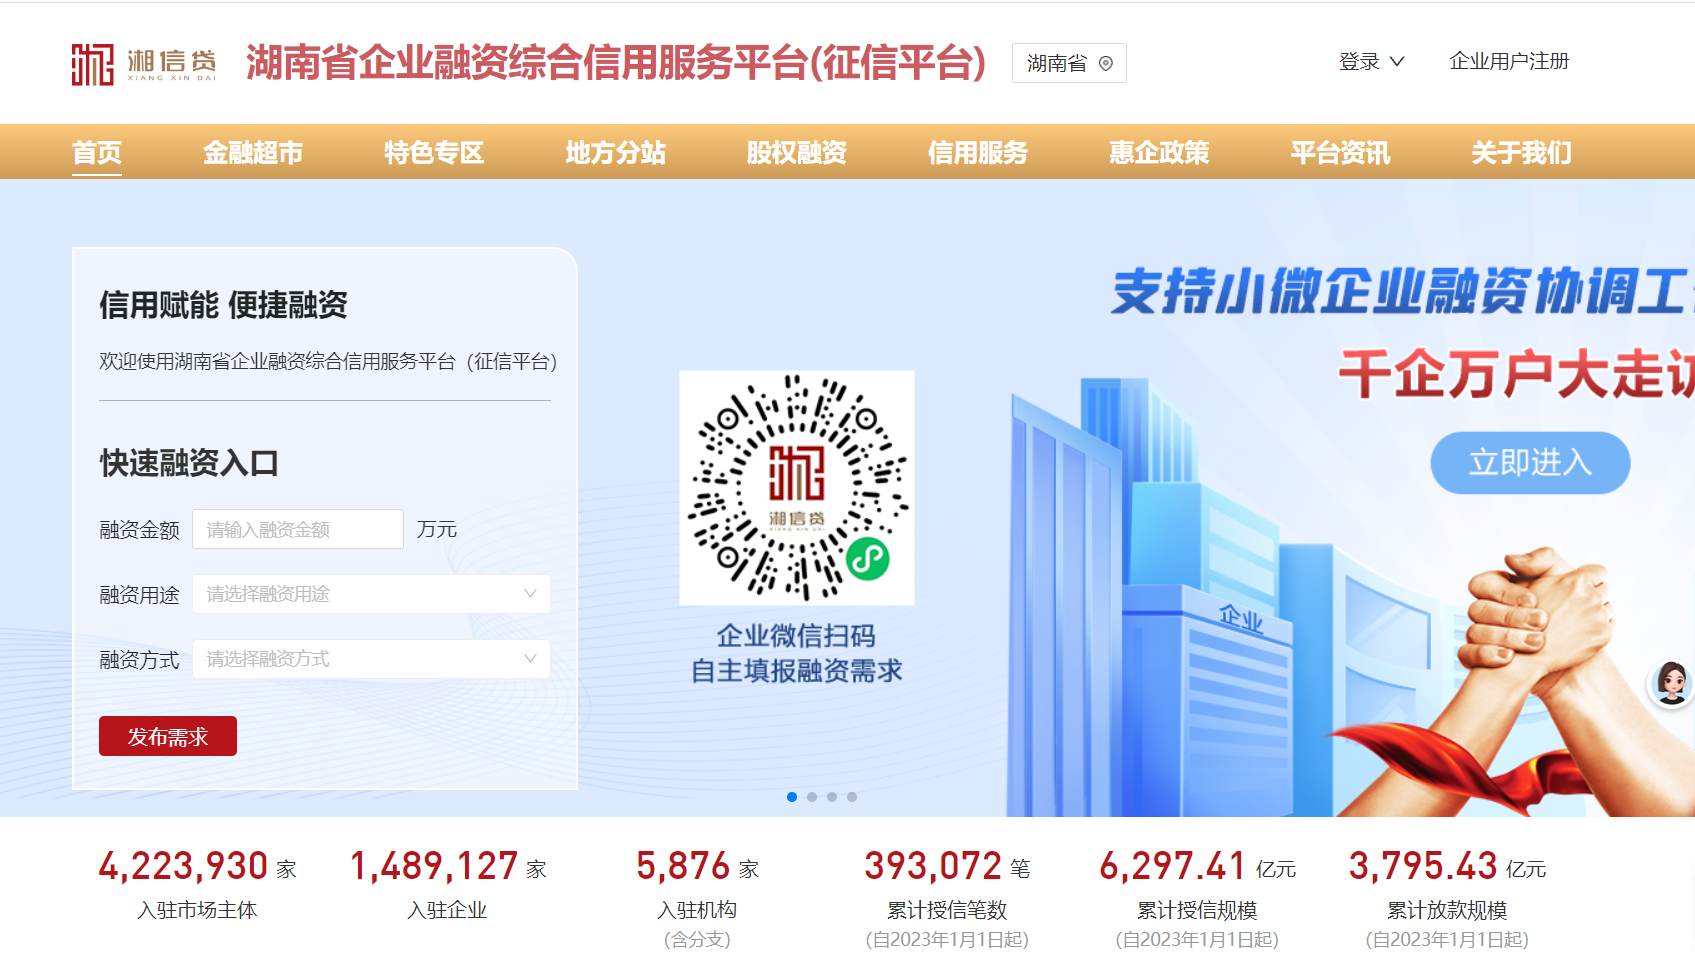Viewport: 1695px width, 953px height.
Task: Click the platform title 湖南省企业融资综合信用服务平台
Action: (x=616, y=63)
